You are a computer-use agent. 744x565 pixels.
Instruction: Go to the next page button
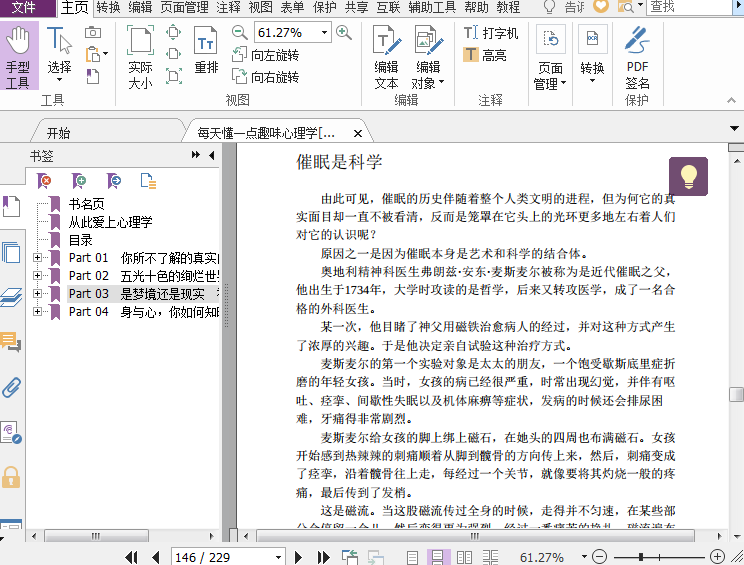[x=298, y=557]
